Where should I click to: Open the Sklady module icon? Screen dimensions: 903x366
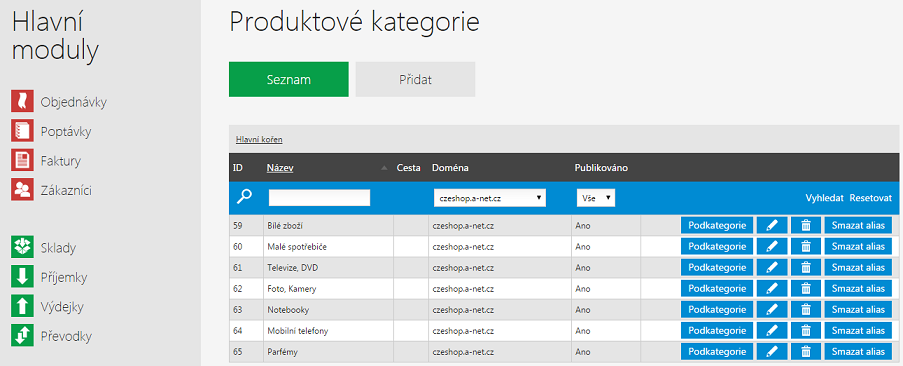[x=22, y=248]
